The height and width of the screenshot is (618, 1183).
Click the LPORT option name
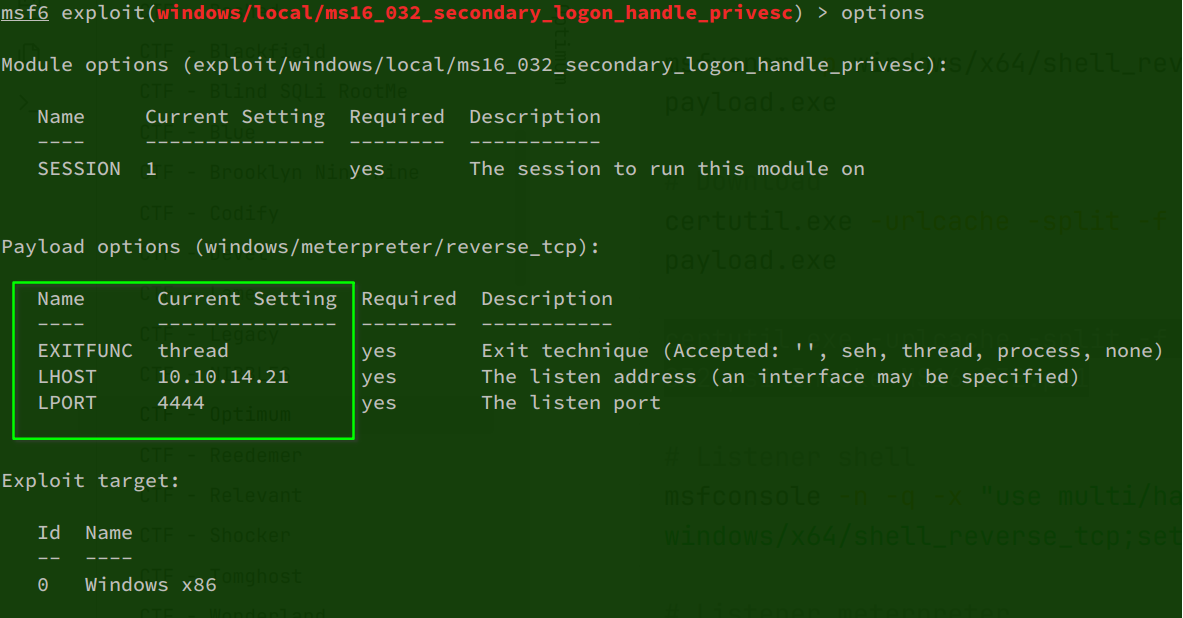[67, 403]
